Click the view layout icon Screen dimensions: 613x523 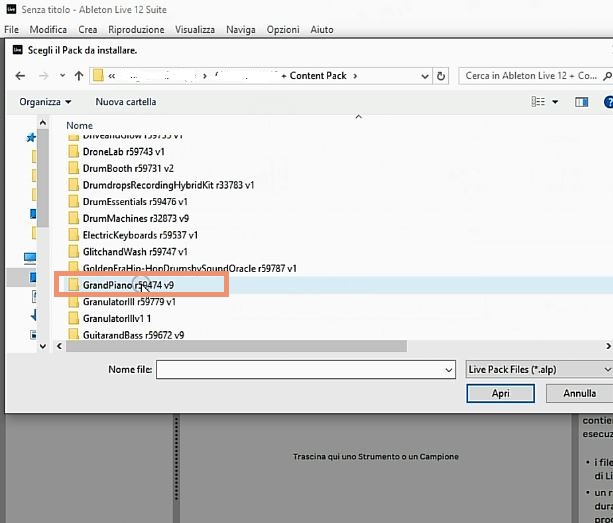(539, 102)
